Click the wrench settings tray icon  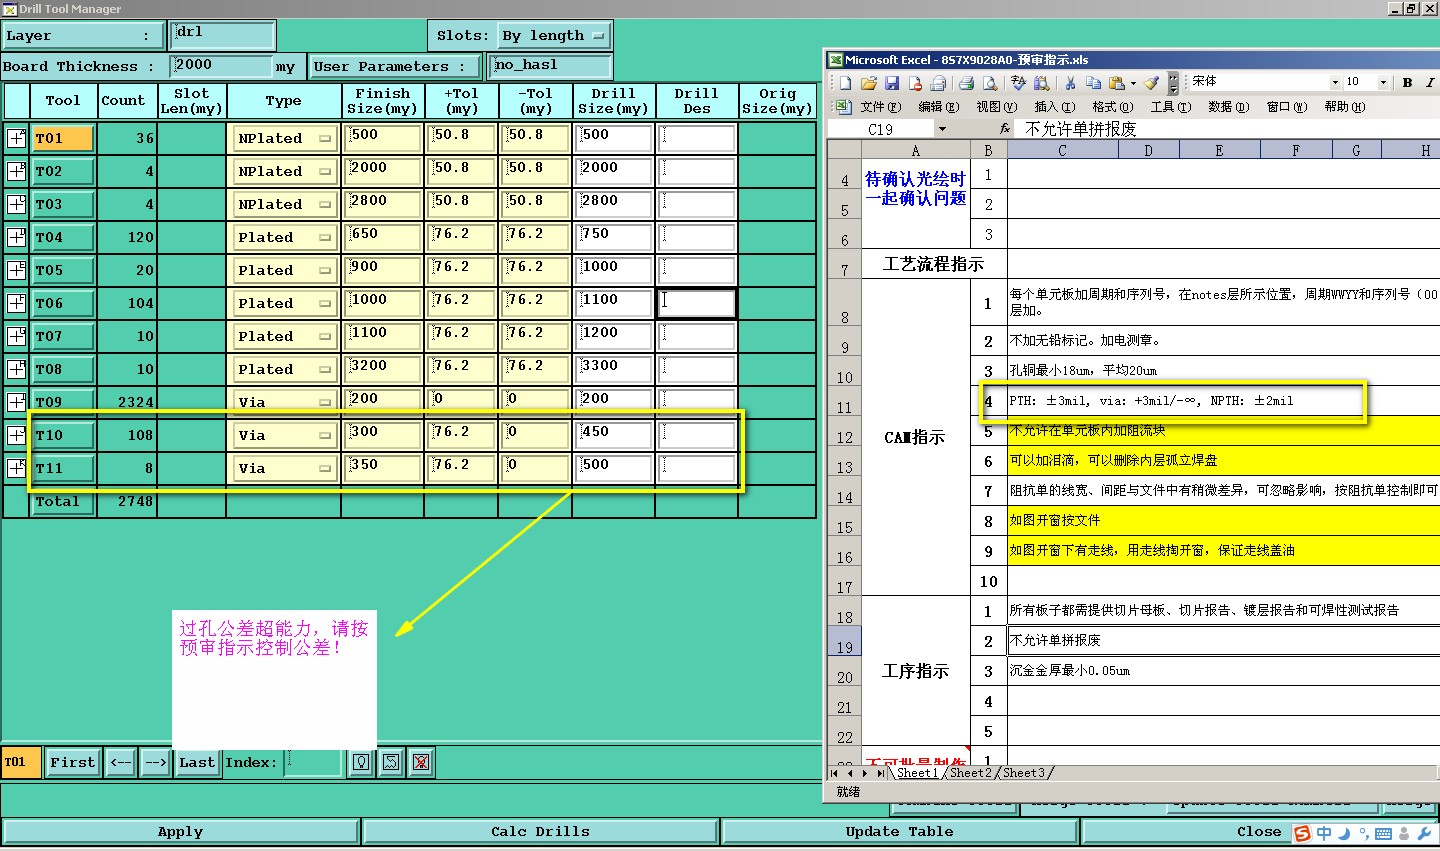point(1424,833)
